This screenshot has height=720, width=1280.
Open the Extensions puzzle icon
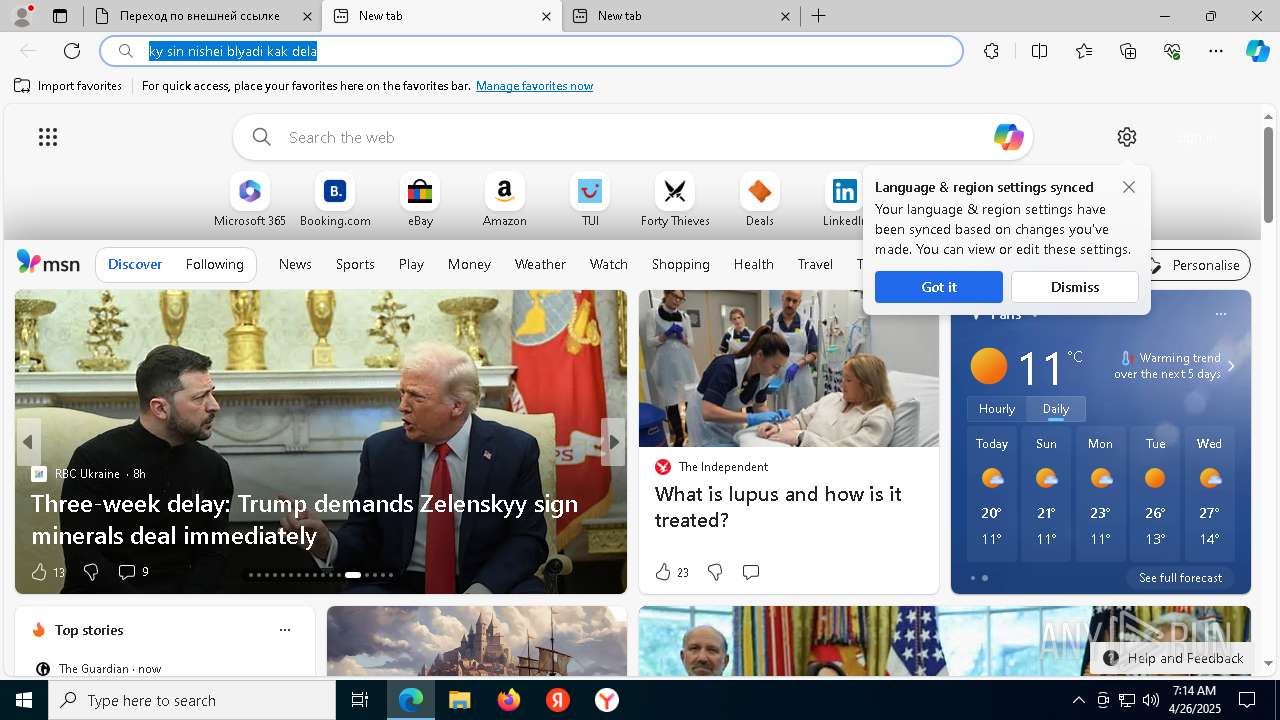991,51
